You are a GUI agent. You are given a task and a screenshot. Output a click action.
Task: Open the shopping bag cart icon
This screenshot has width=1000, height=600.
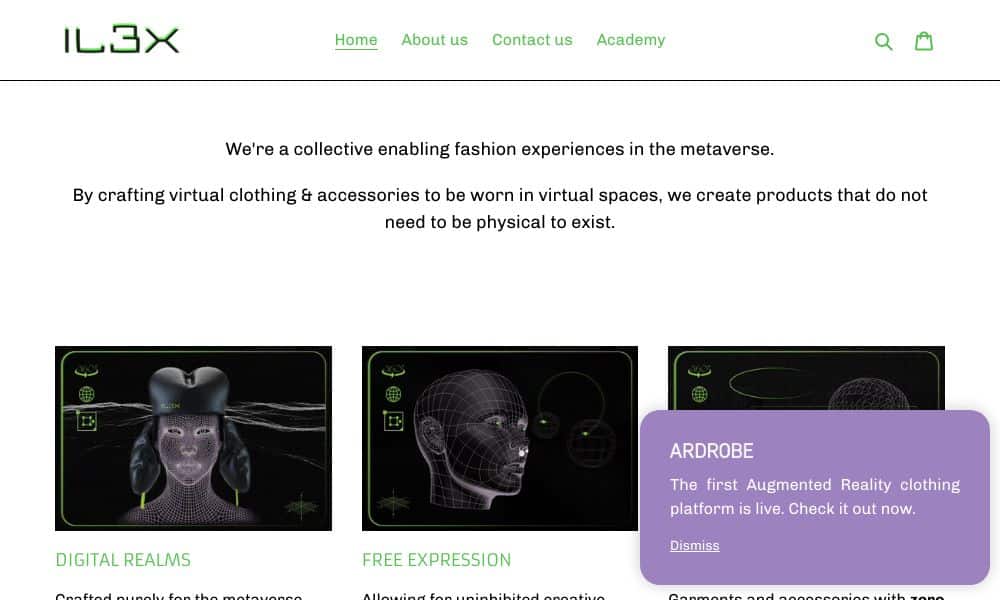coord(923,41)
